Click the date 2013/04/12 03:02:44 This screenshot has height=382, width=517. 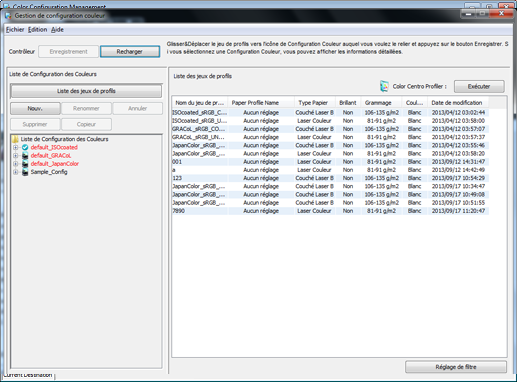coord(458,113)
